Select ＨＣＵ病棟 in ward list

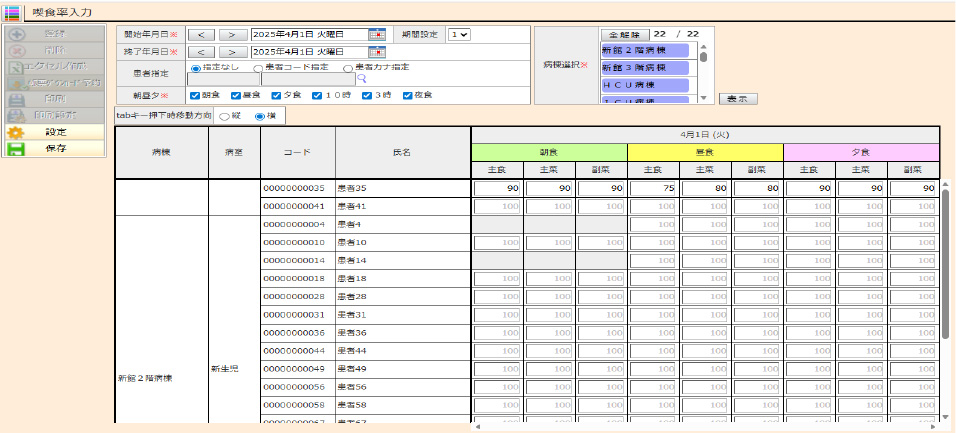click(646, 86)
